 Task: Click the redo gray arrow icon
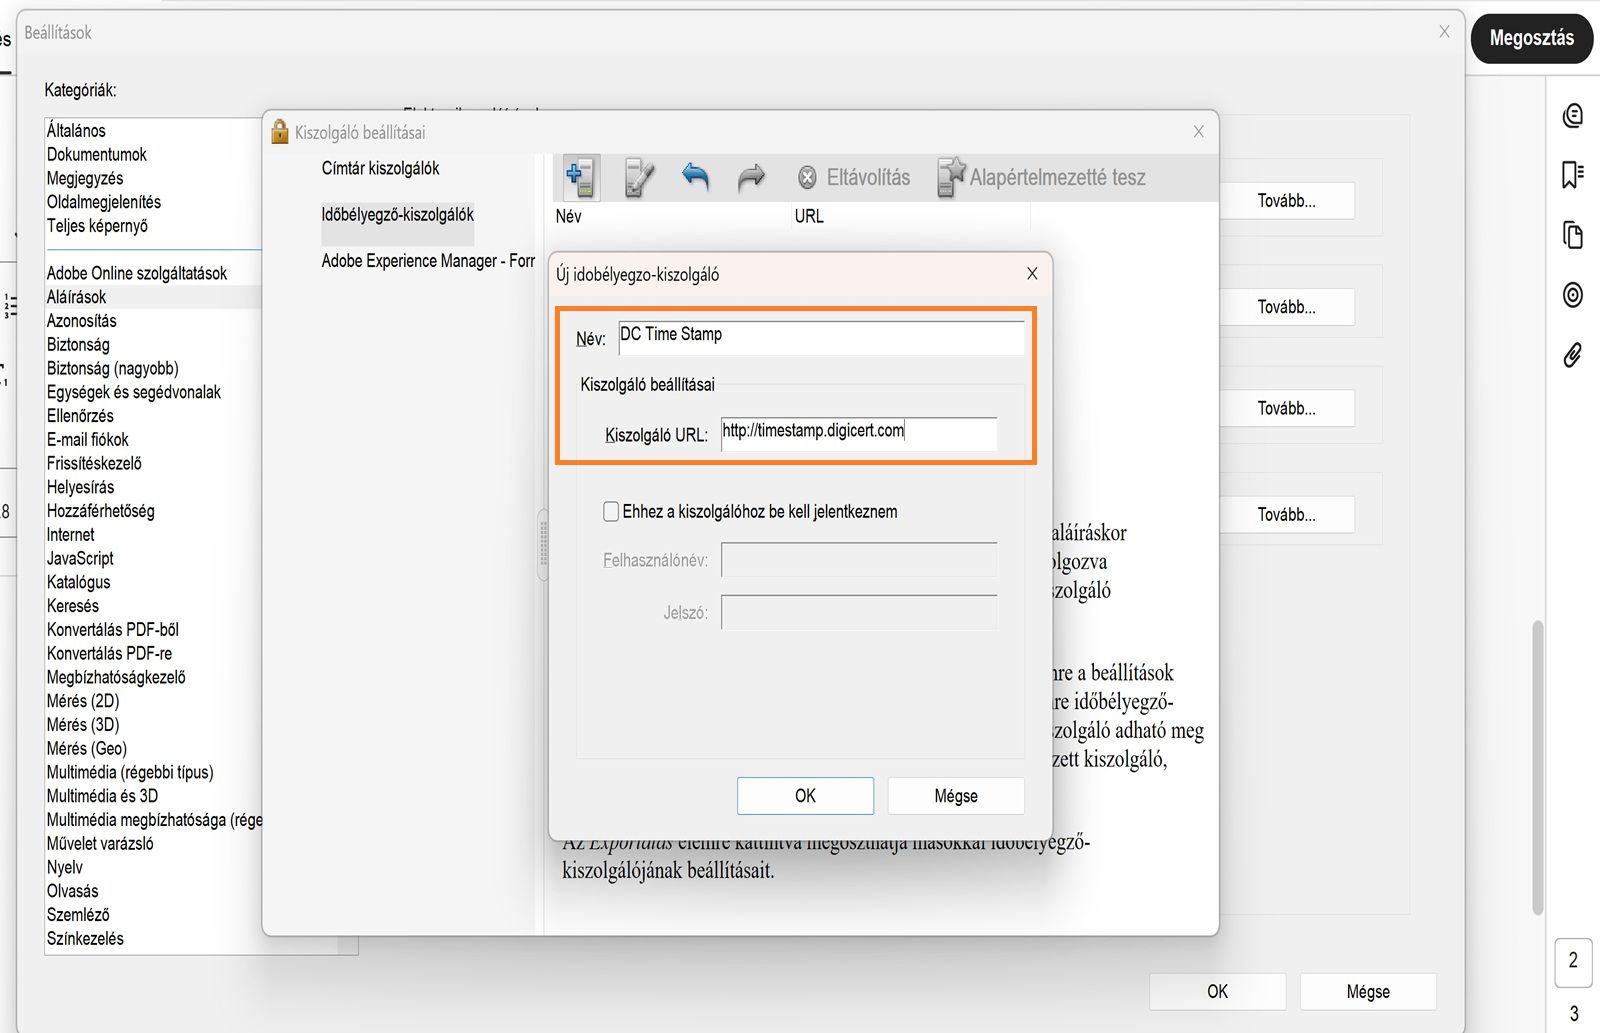click(751, 177)
